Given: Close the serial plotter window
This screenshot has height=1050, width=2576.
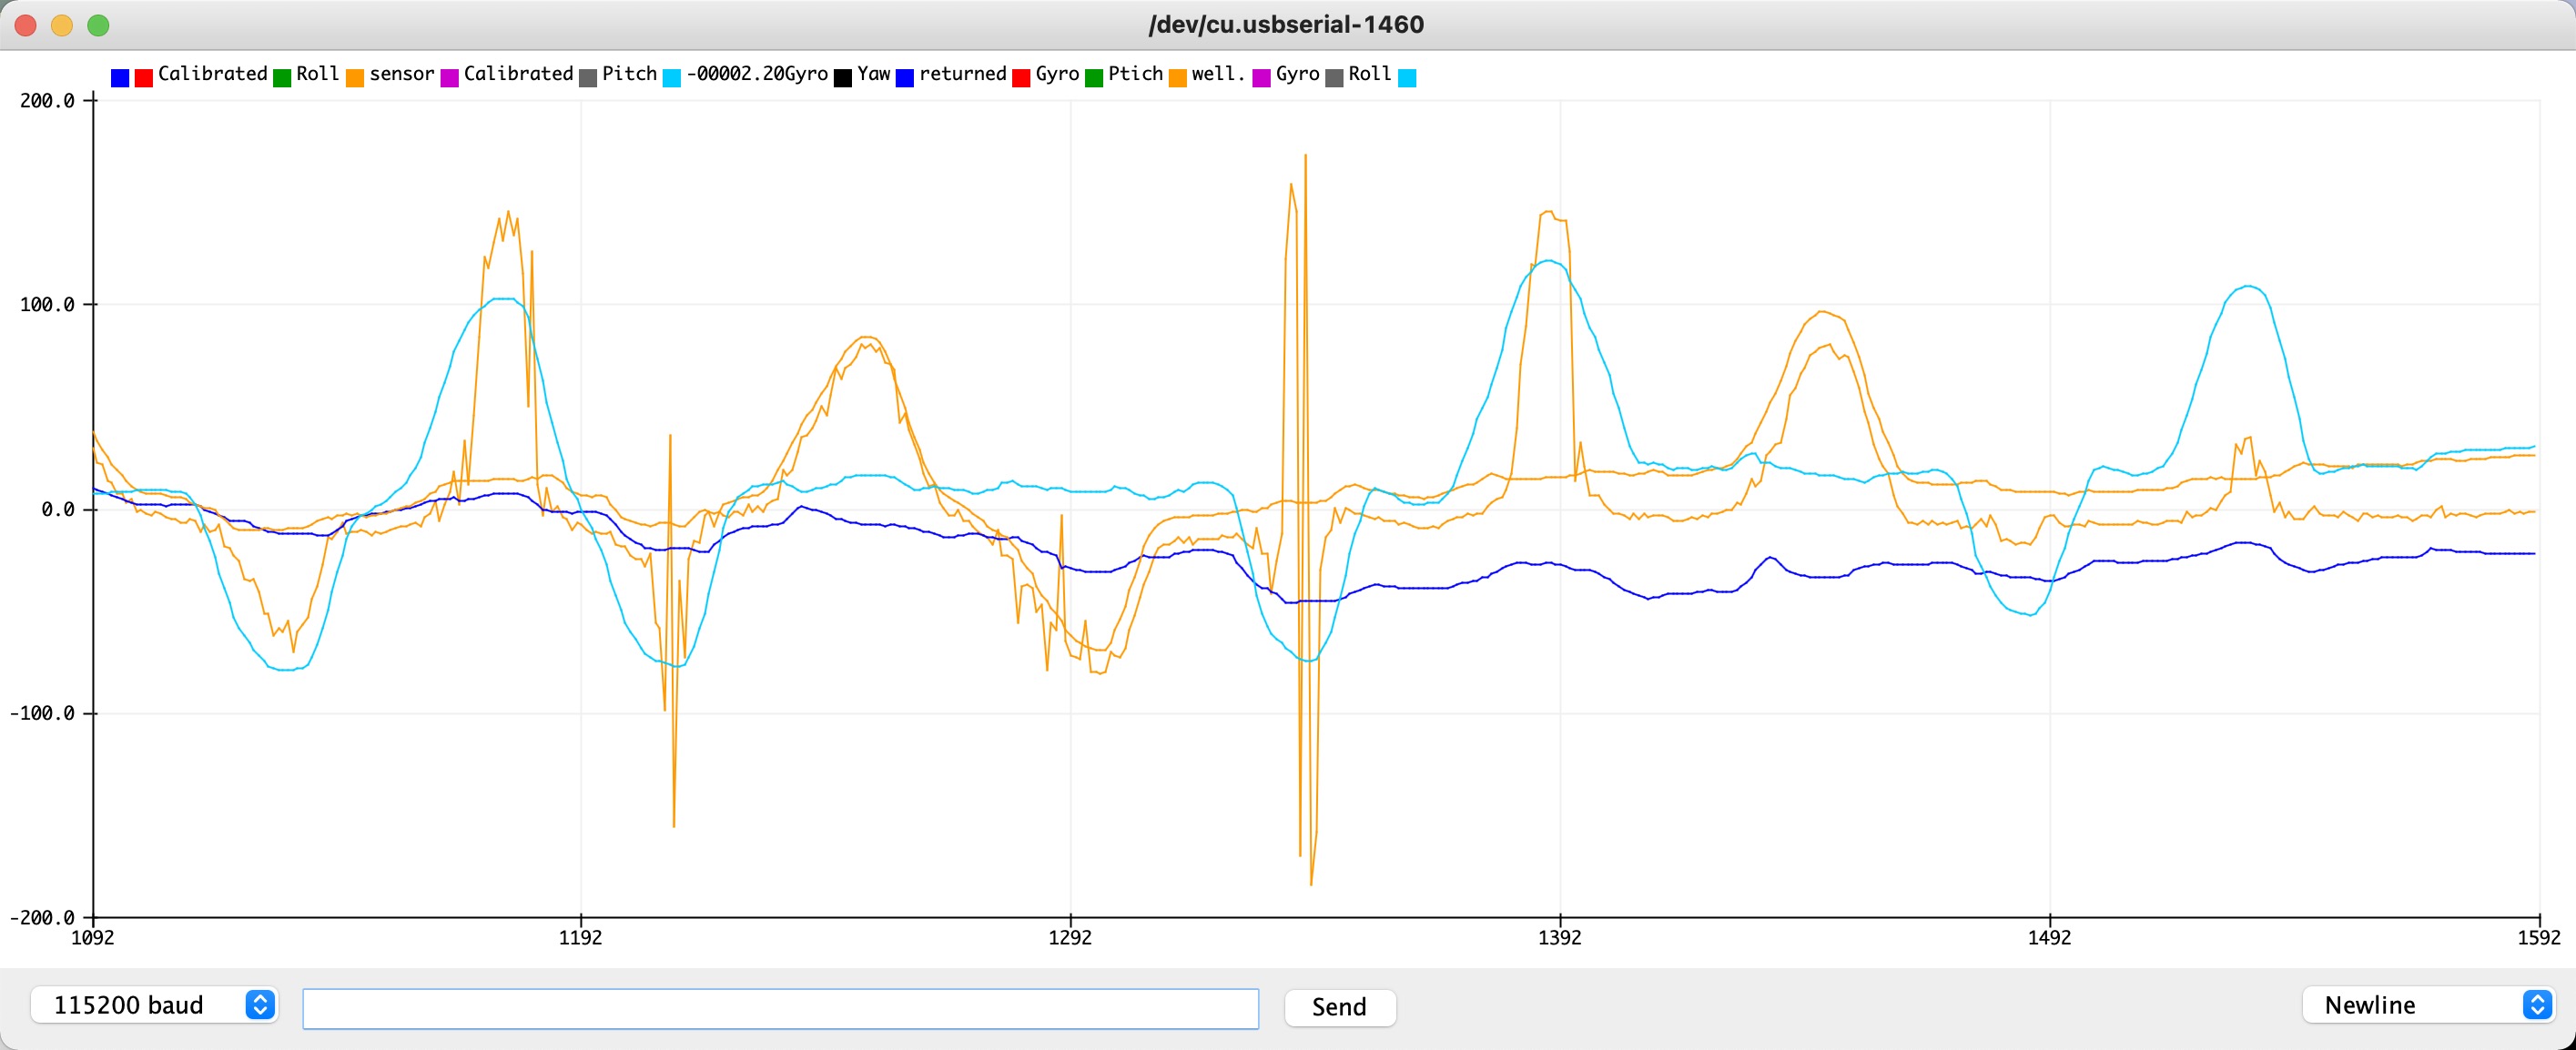Looking at the screenshot, I should click(26, 25).
